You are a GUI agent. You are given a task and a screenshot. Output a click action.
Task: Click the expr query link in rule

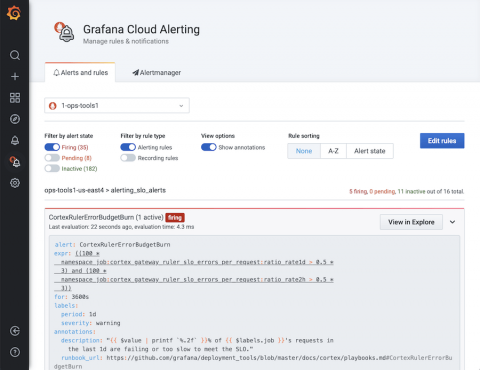tap(194, 271)
